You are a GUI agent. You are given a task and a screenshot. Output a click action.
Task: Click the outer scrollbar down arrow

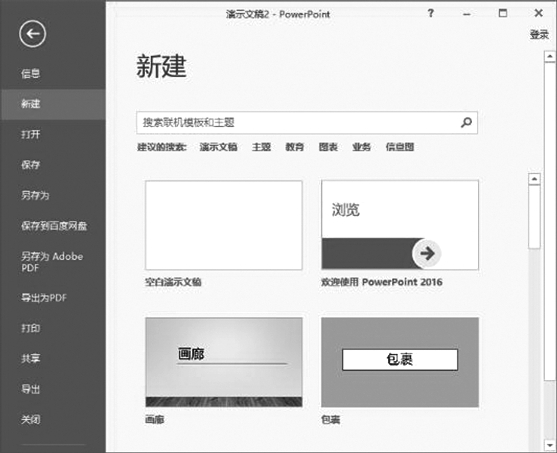[x=550, y=444]
